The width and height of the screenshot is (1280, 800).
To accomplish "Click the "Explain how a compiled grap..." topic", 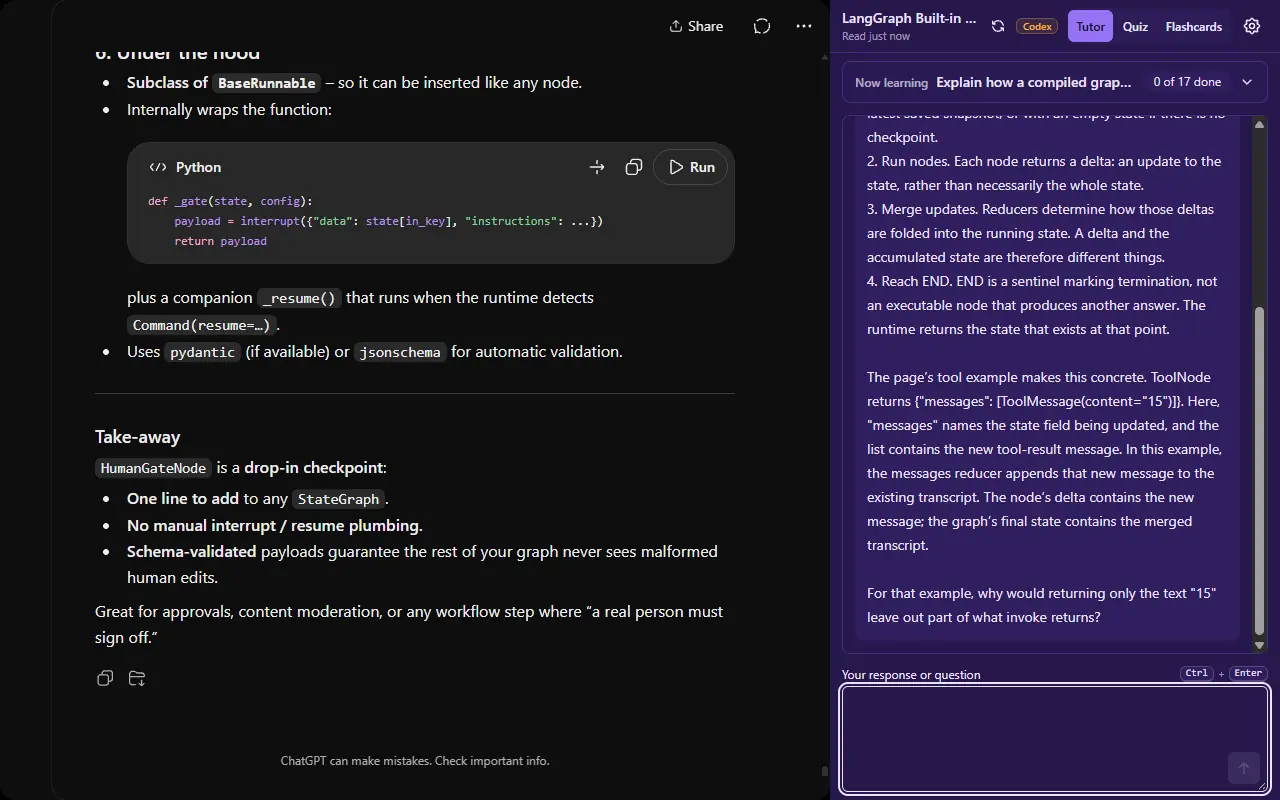I will tap(1034, 82).
